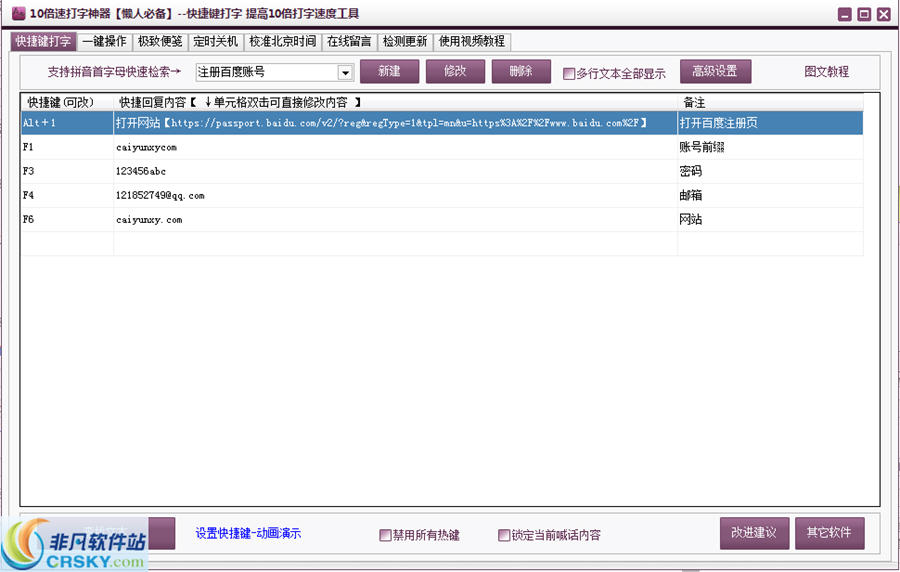Click the 备注 column header
Screen dimensions: 900x572
pos(770,102)
